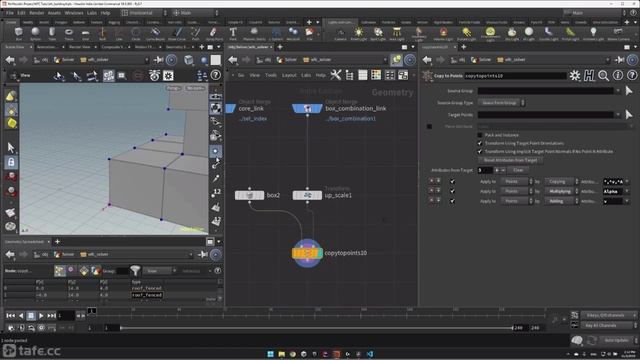Image resolution: width=640 pixels, height=360 pixels.
Task: Open the Alpha attribute dropdown arrow
Action: [x=627, y=191]
